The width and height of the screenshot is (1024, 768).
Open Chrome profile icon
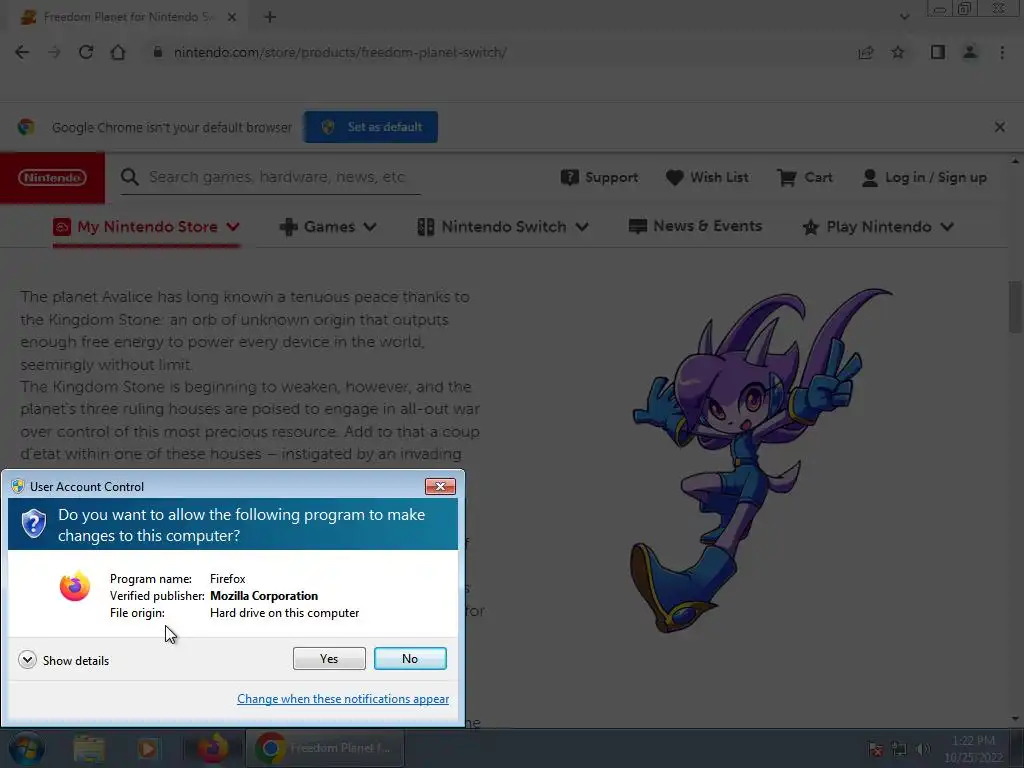click(x=970, y=52)
